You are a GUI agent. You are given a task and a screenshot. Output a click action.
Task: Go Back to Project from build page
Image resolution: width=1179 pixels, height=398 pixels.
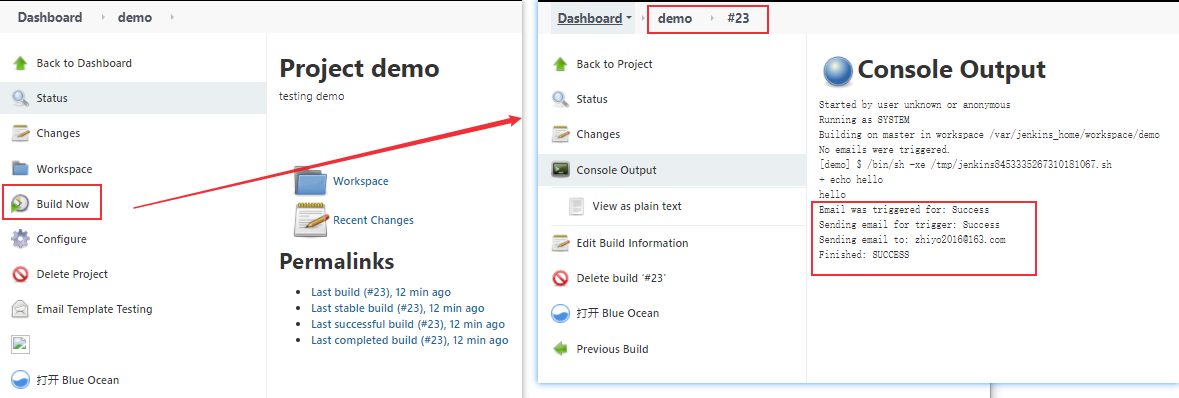[614, 64]
